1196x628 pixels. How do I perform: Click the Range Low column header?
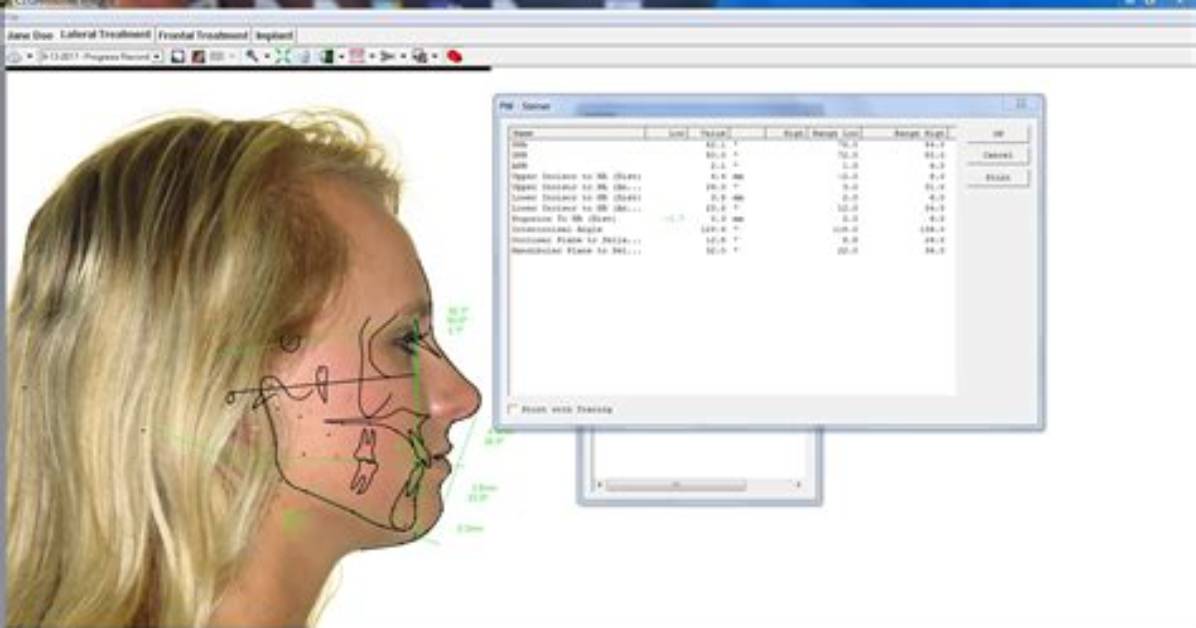tap(834, 134)
